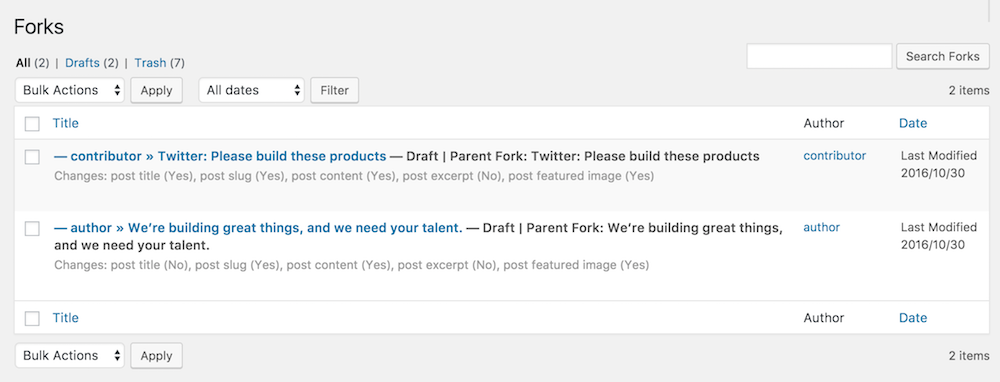Click the bottom Apply button
The width and height of the screenshot is (1000, 382).
[x=156, y=355]
